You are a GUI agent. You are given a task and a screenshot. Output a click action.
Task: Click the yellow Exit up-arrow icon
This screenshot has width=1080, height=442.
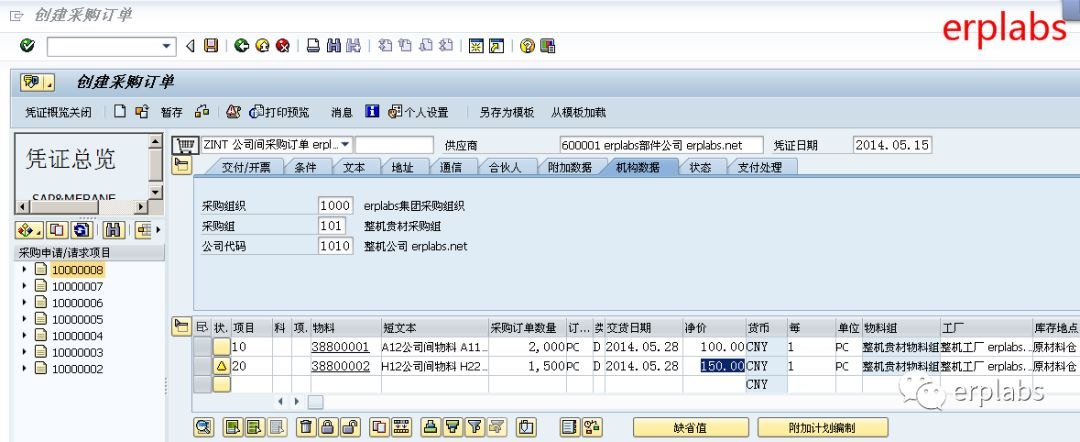[x=262, y=46]
